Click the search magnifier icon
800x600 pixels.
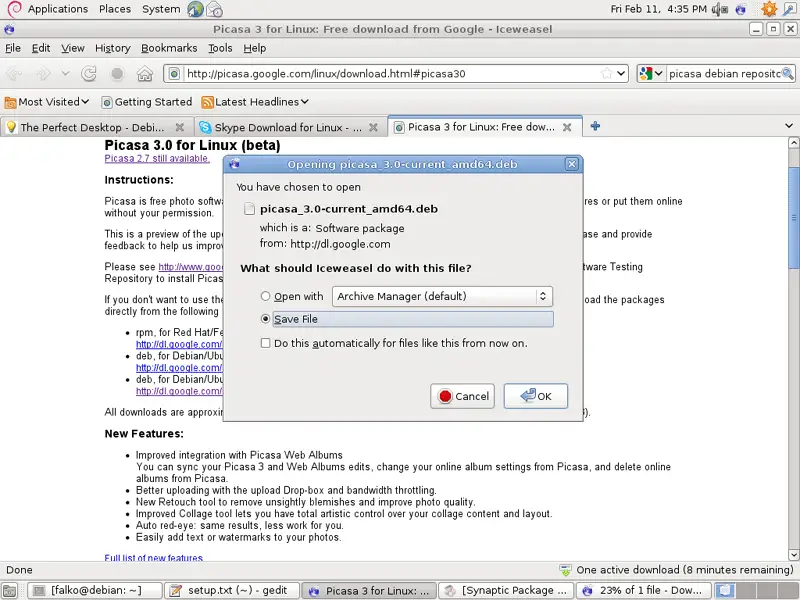point(787,73)
